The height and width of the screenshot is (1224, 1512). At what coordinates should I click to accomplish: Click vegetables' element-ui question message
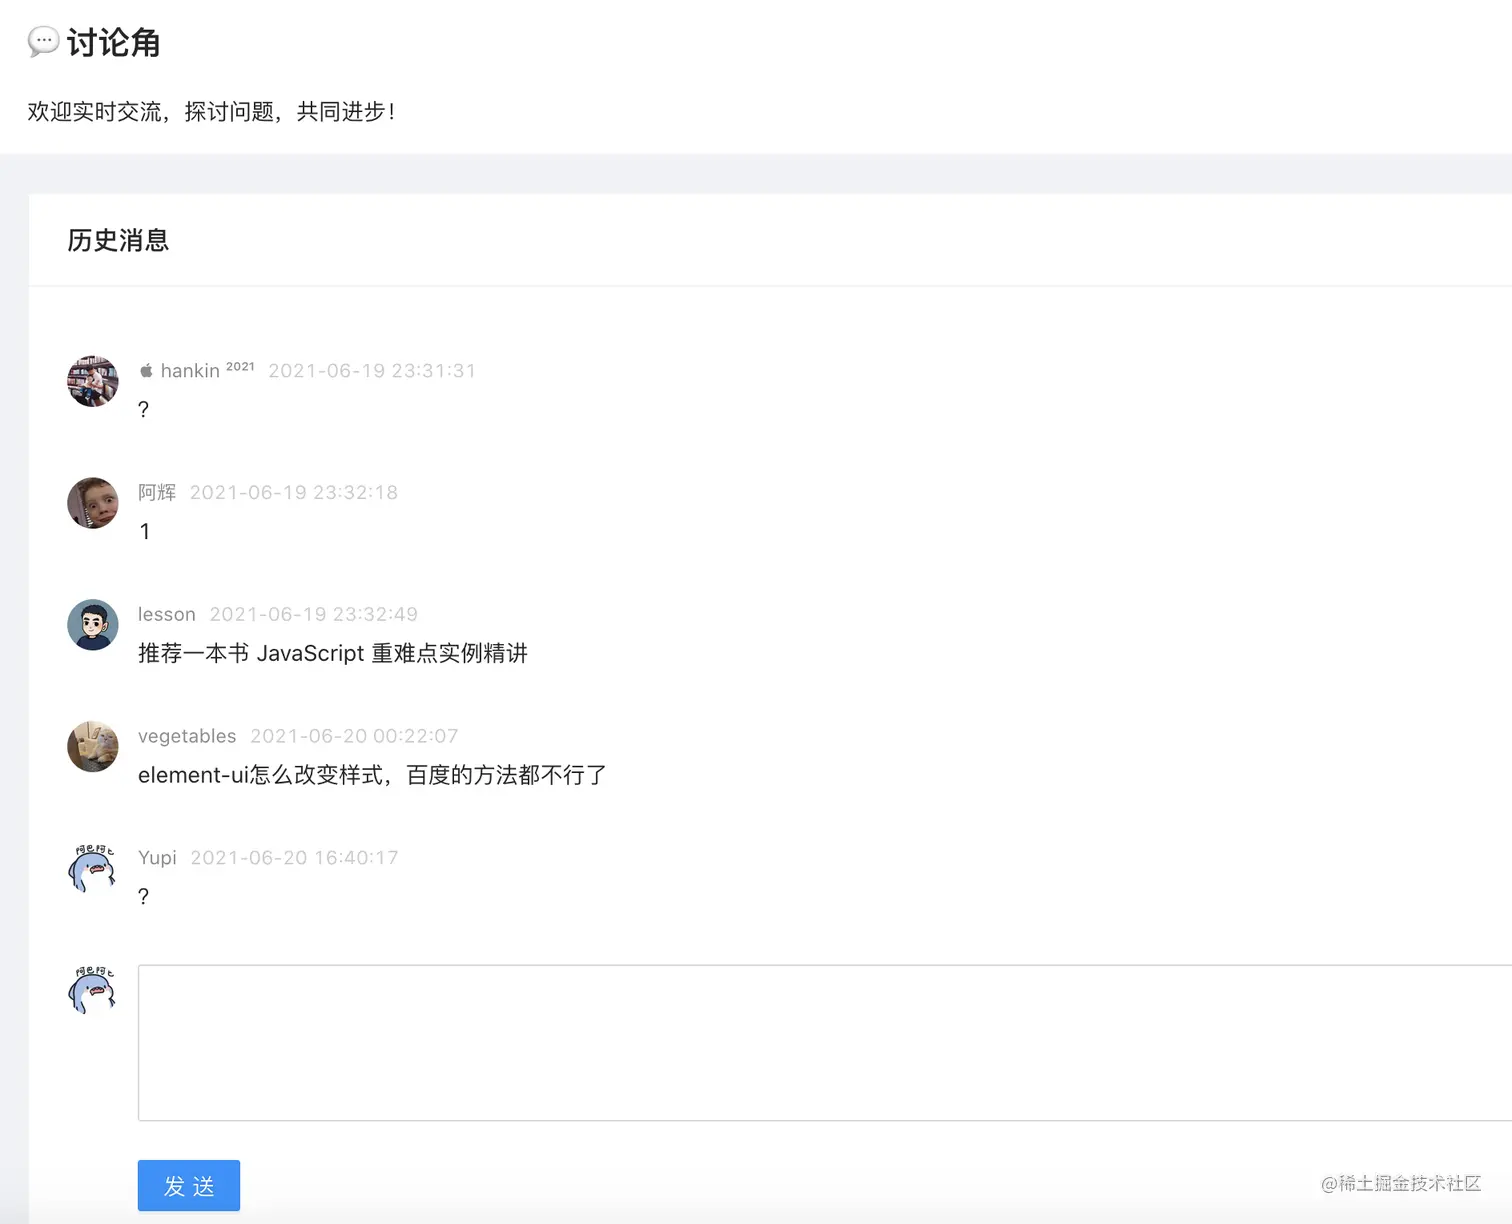pos(371,774)
